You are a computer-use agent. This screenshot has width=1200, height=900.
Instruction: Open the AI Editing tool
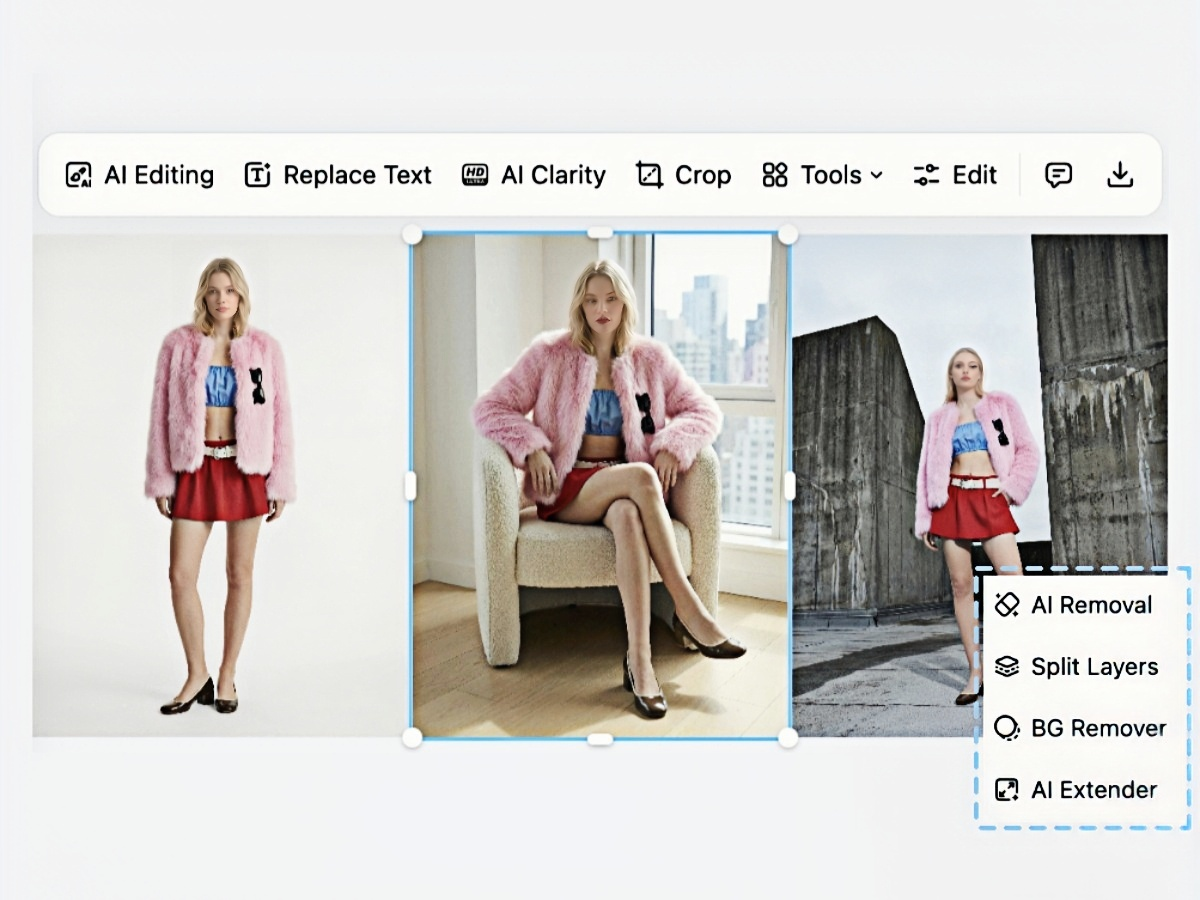click(x=138, y=175)
